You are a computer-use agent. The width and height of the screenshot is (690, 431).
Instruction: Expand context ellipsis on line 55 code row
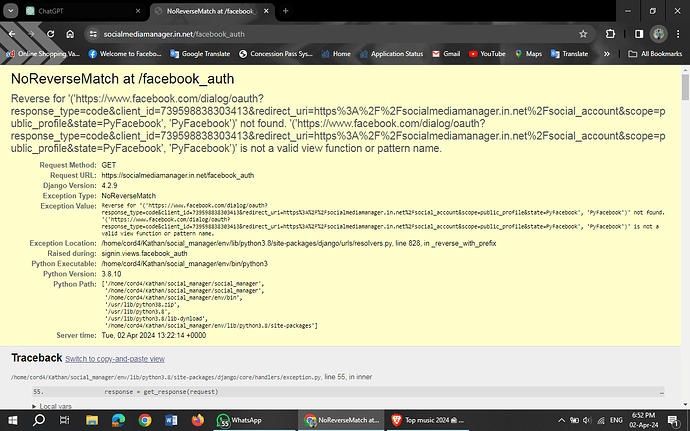coord(661,392)
